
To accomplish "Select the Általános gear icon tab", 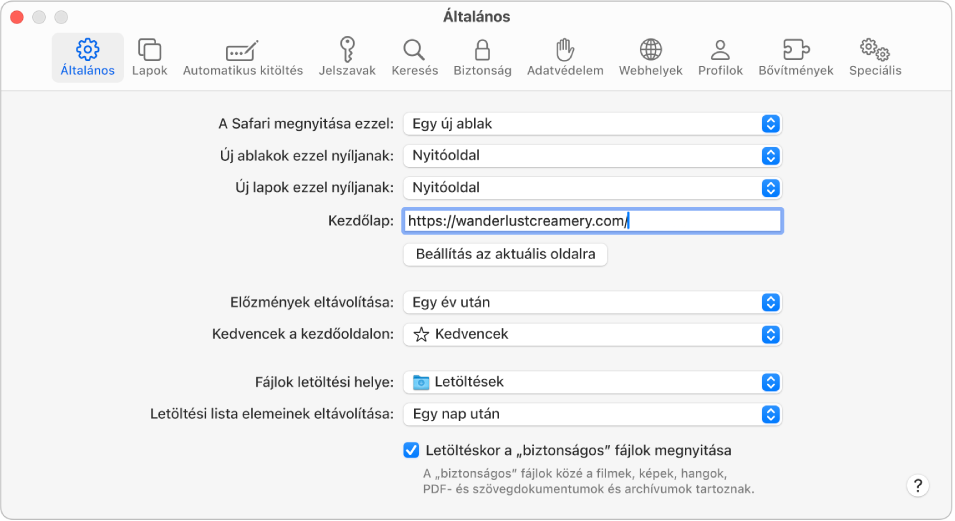I will coord(88,58).
